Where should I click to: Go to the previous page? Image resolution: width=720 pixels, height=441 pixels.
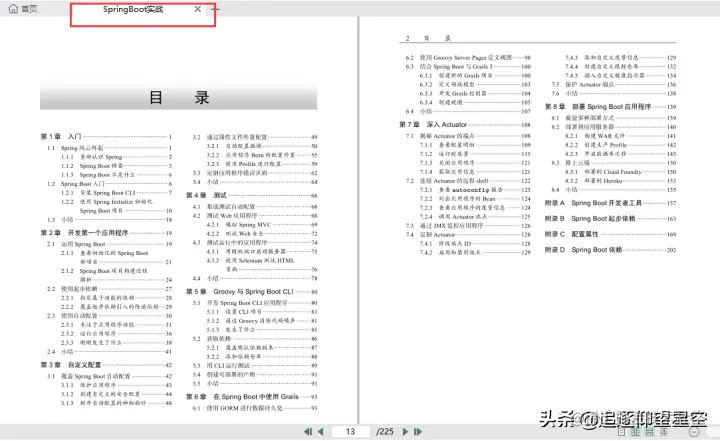pyautogui.click(x=321, y=431)
